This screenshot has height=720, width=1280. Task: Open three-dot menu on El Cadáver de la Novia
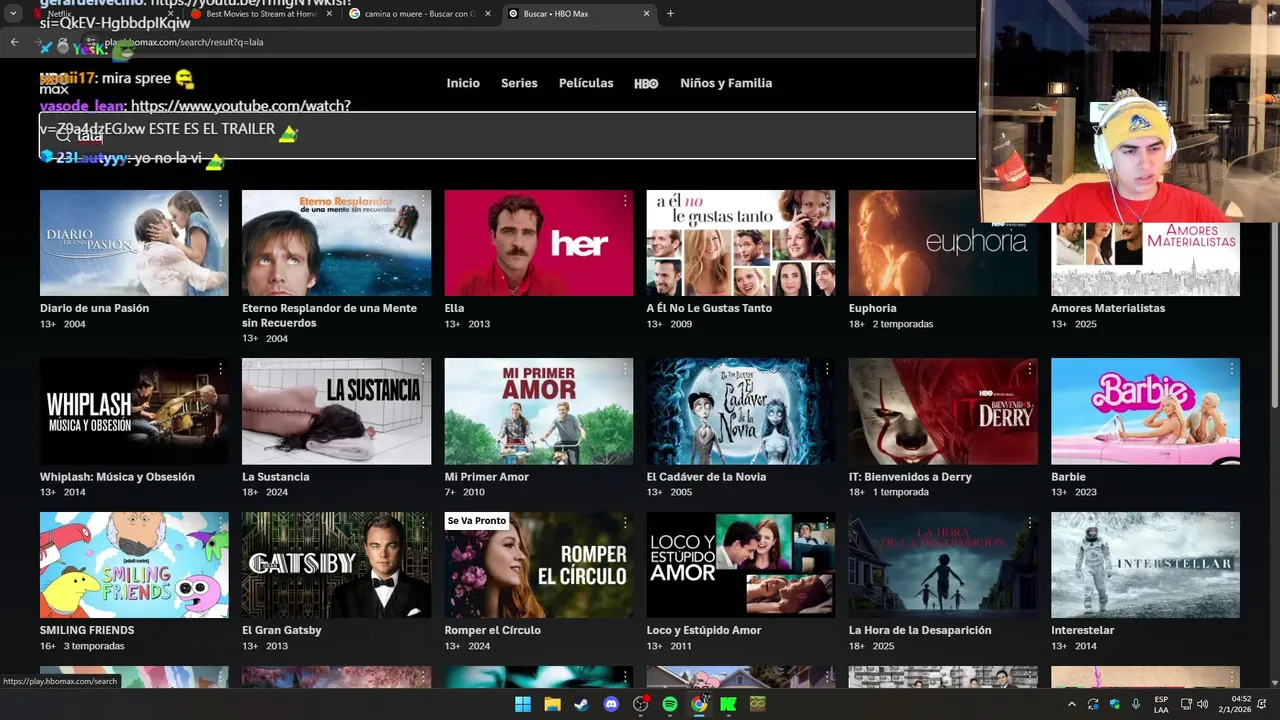[x=827, y=369]
